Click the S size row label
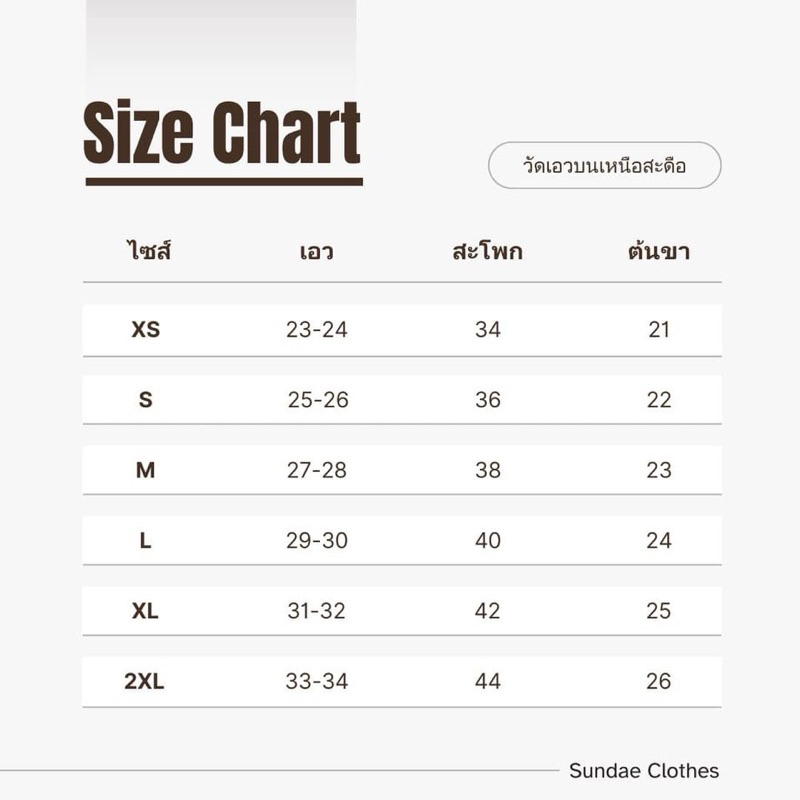This screenshot has width=800, height=800. coord(146,400)
